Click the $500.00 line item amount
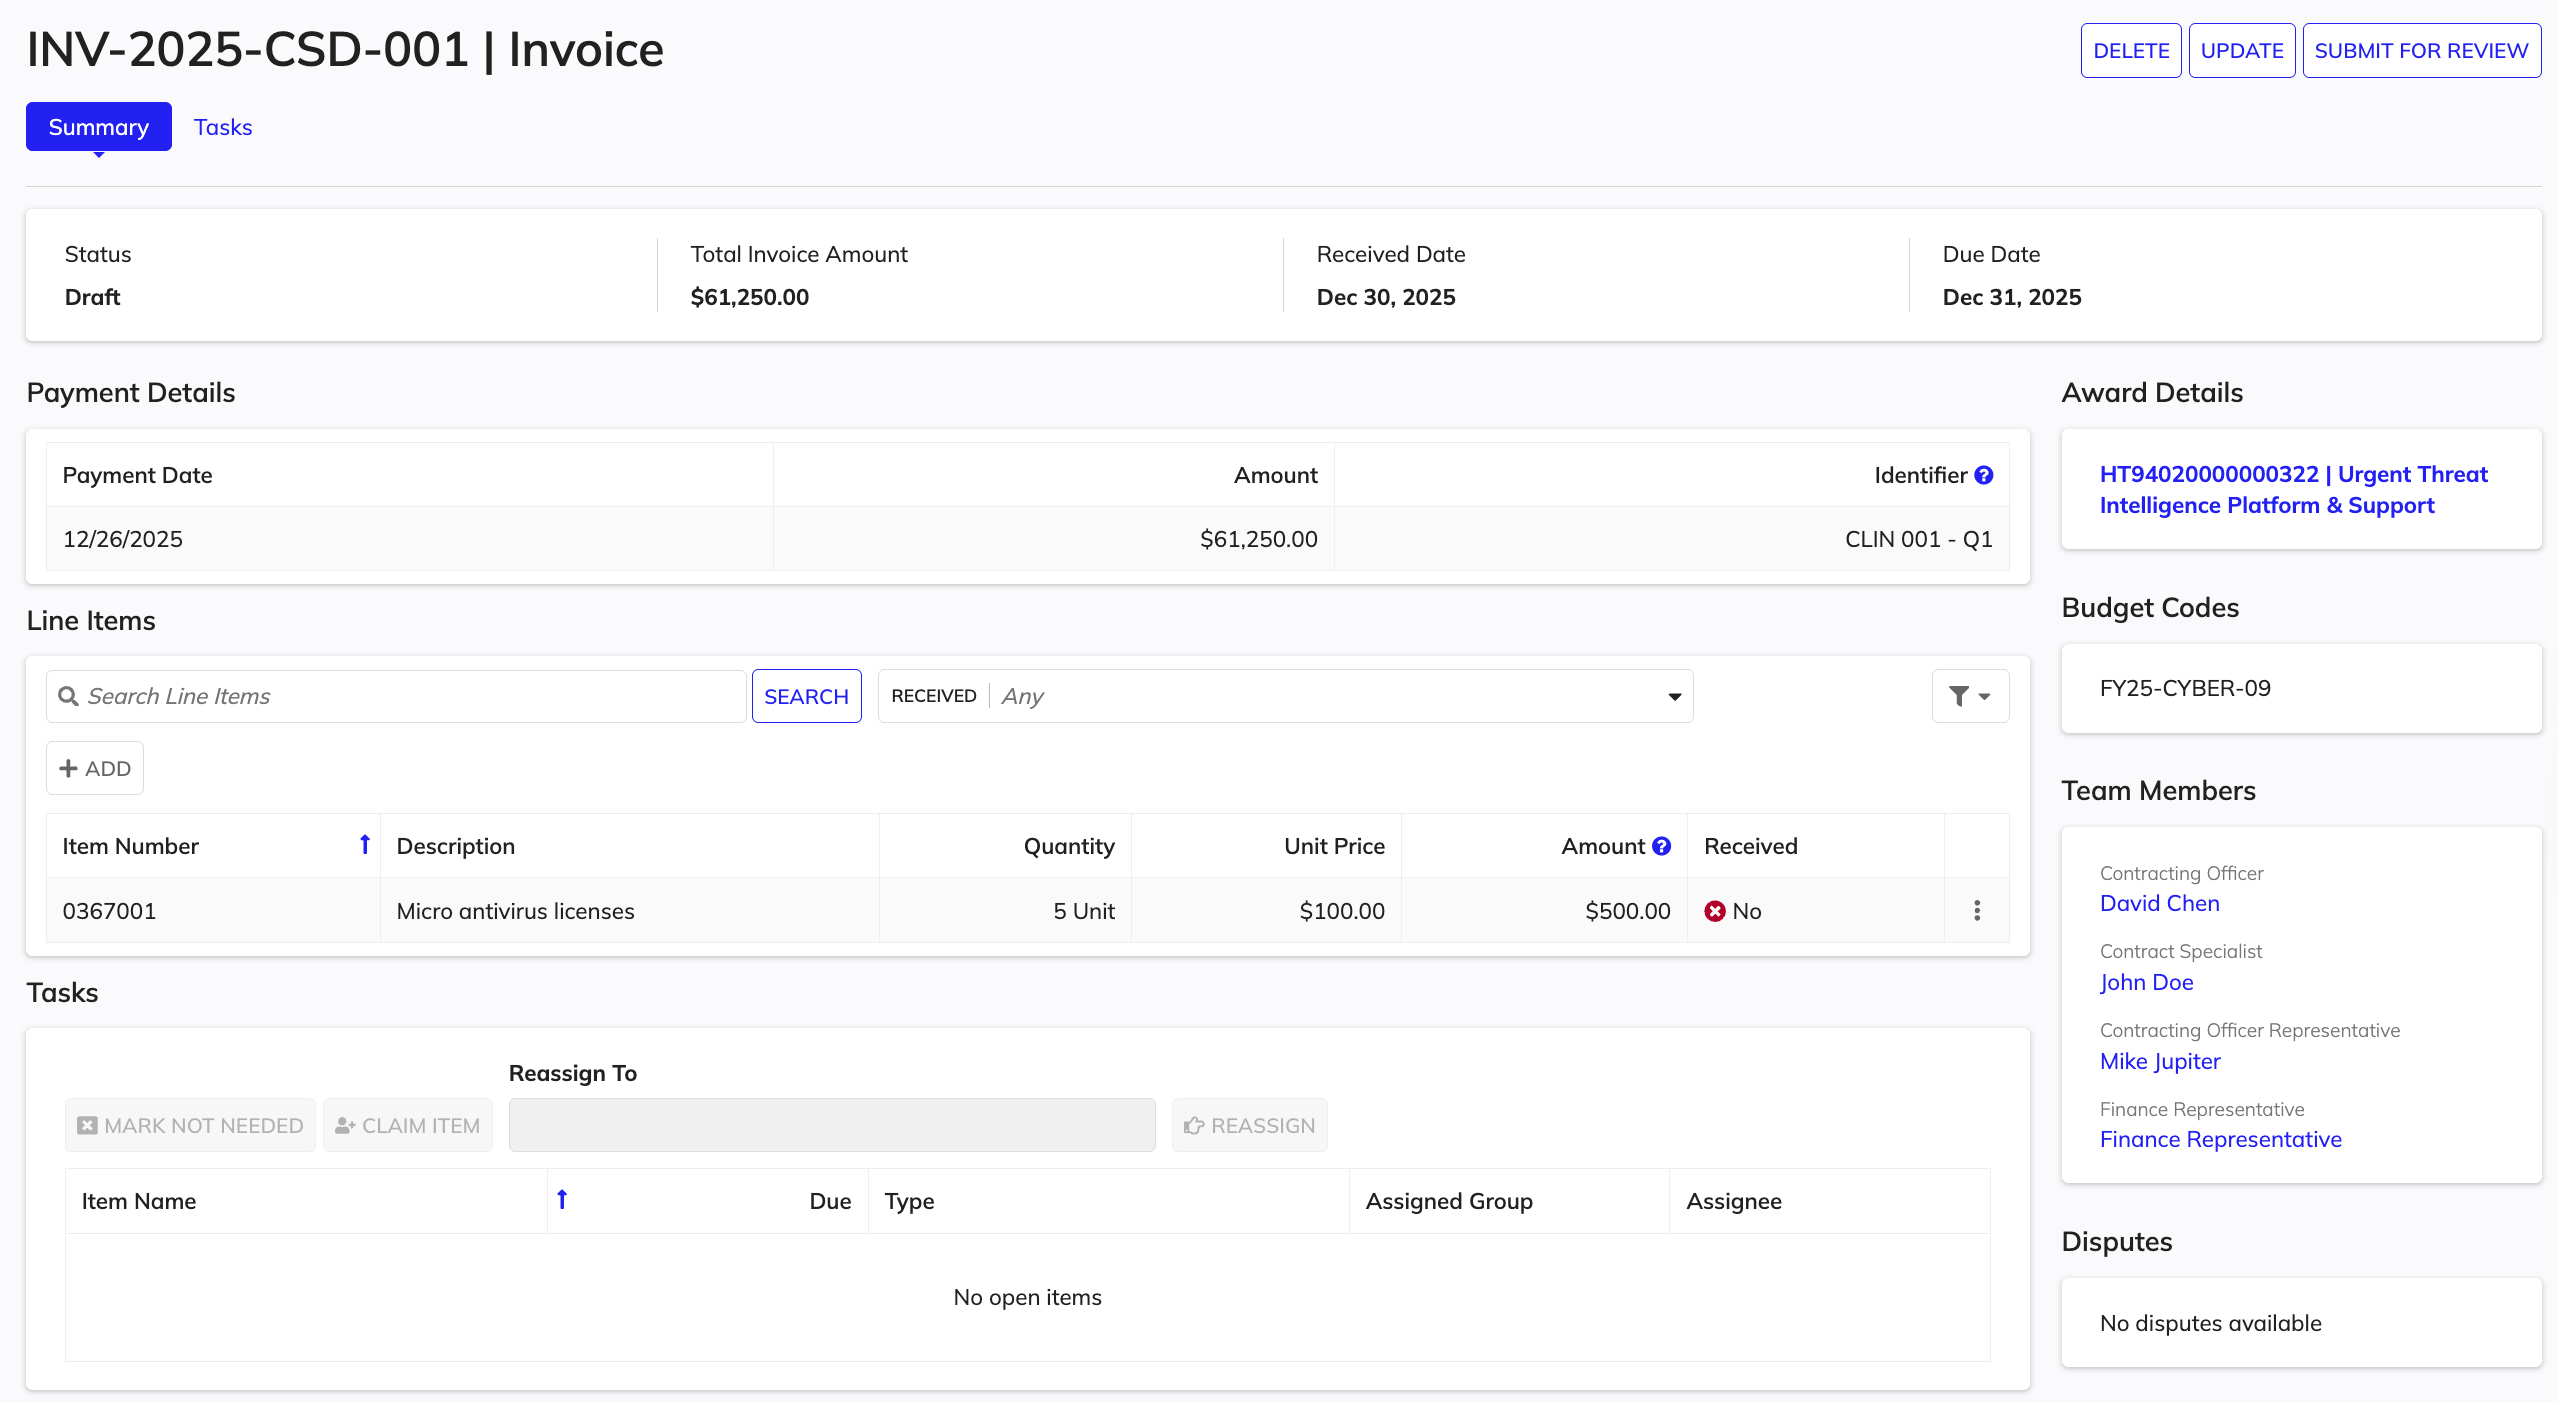Screen dimensions: 2558x1403 pos(1627,911)
